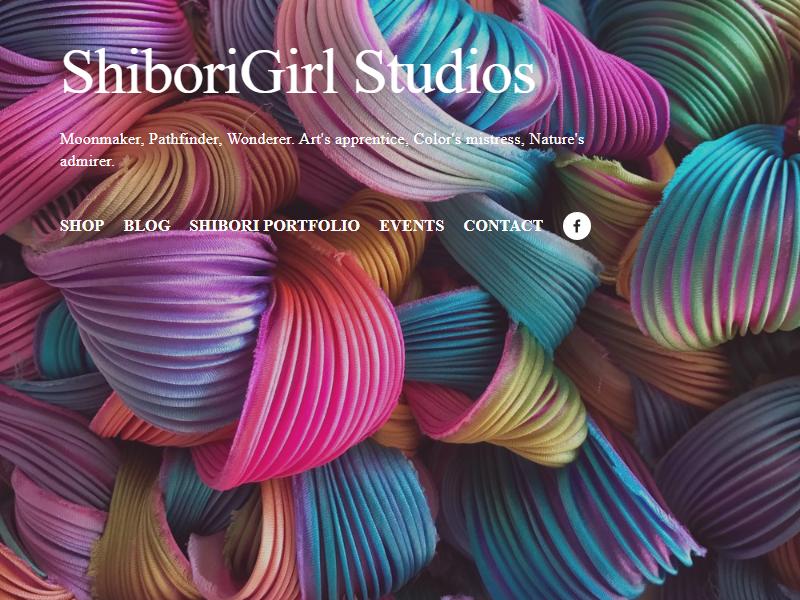Click the word "Nature's" in the tagline
800x600 pixels.
click(557, 139)
